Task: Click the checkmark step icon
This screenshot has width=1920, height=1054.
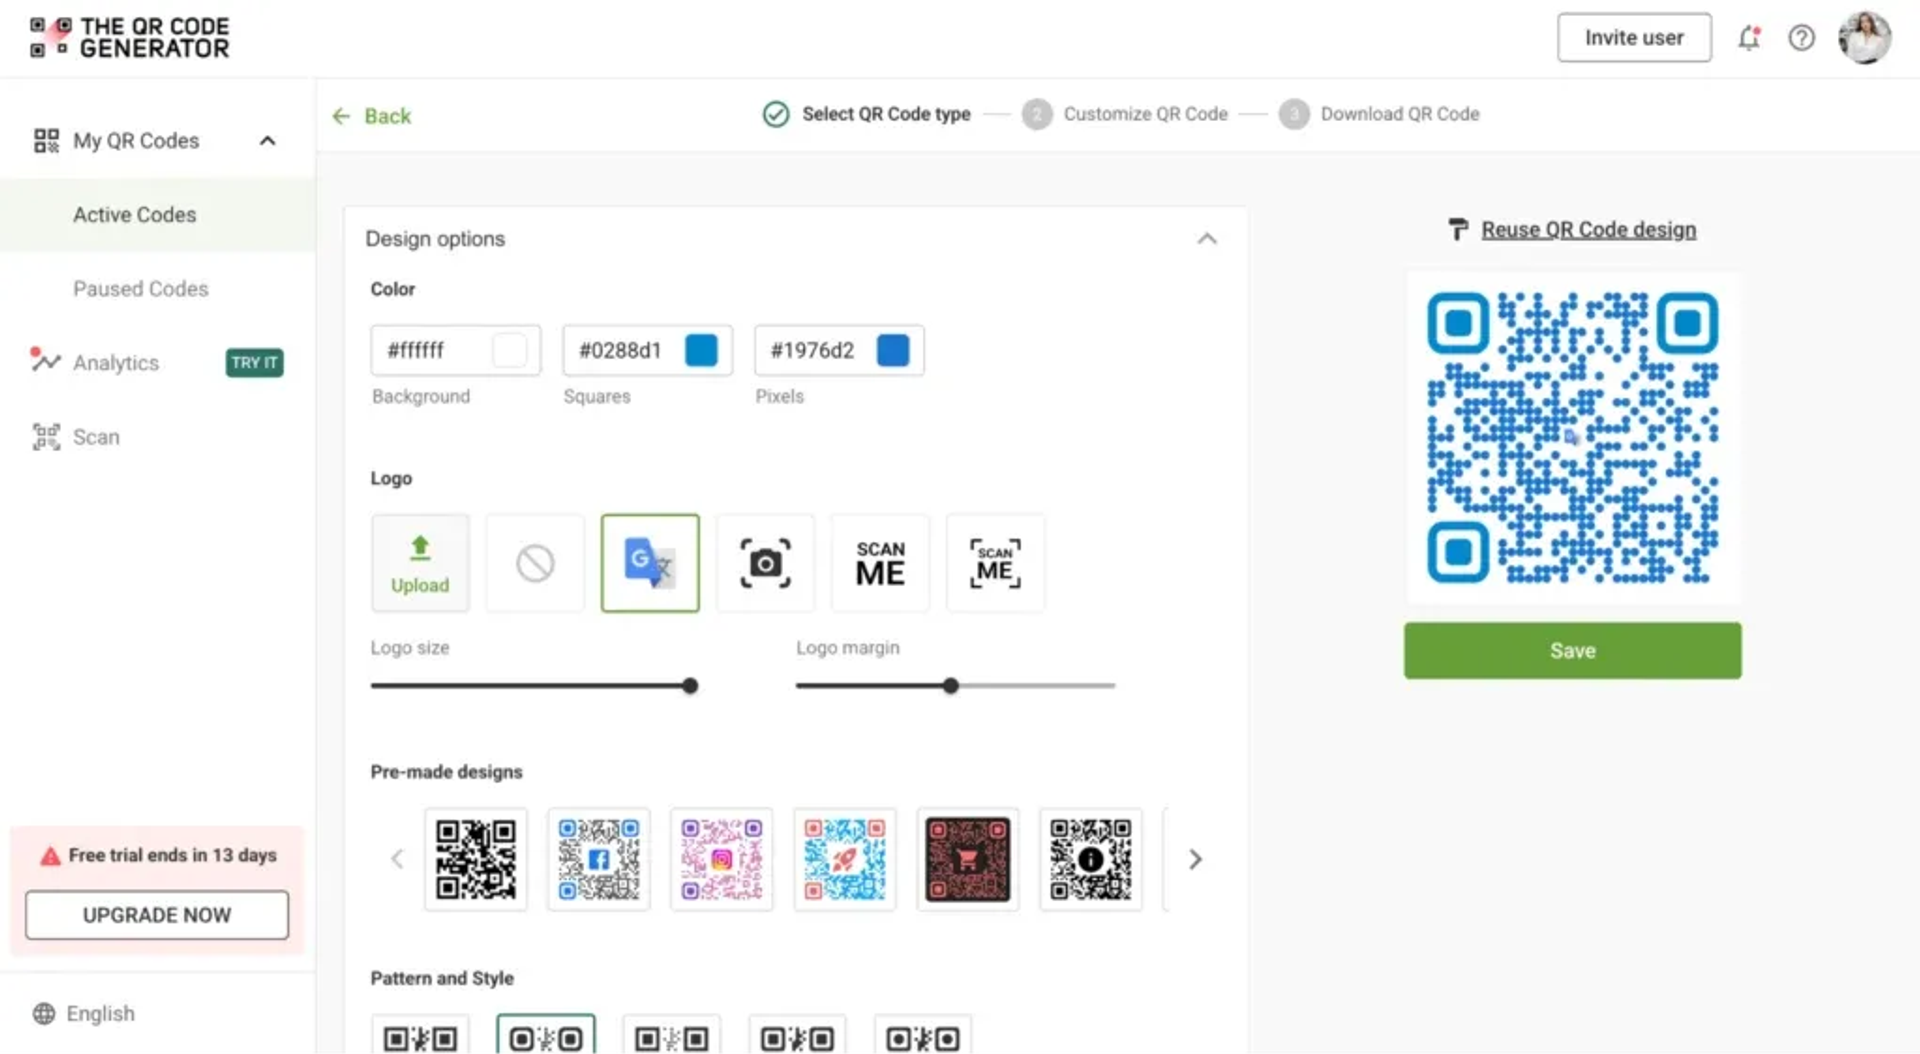Action: [776, 114]
